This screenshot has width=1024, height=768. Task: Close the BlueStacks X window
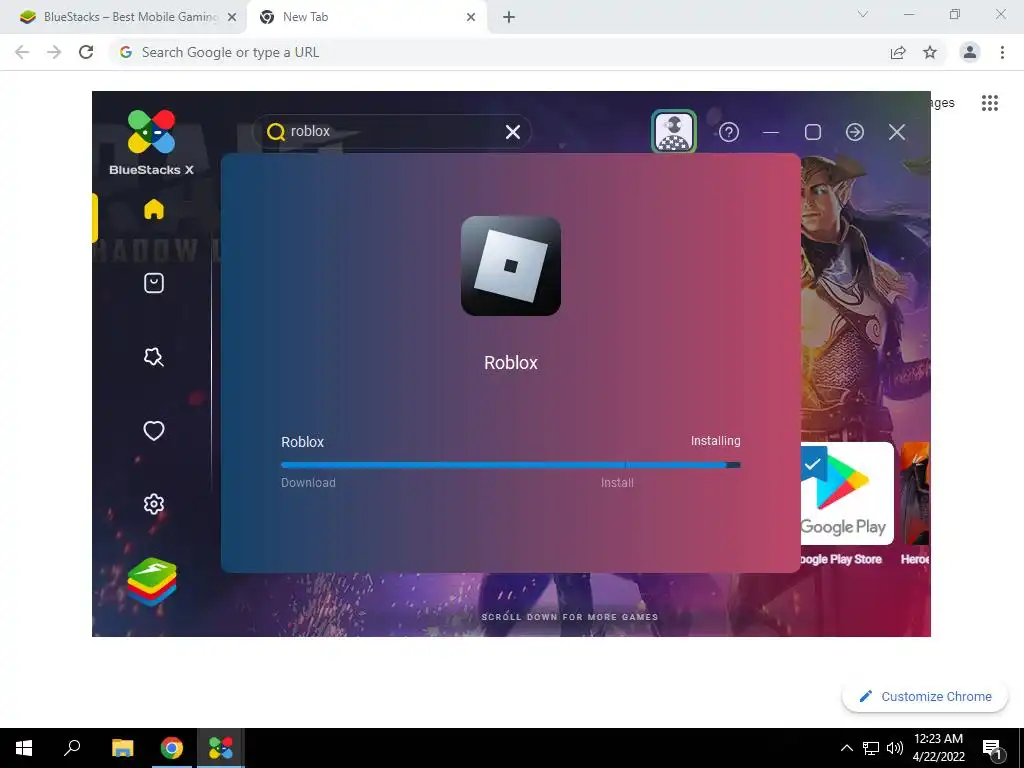[897, 132]
